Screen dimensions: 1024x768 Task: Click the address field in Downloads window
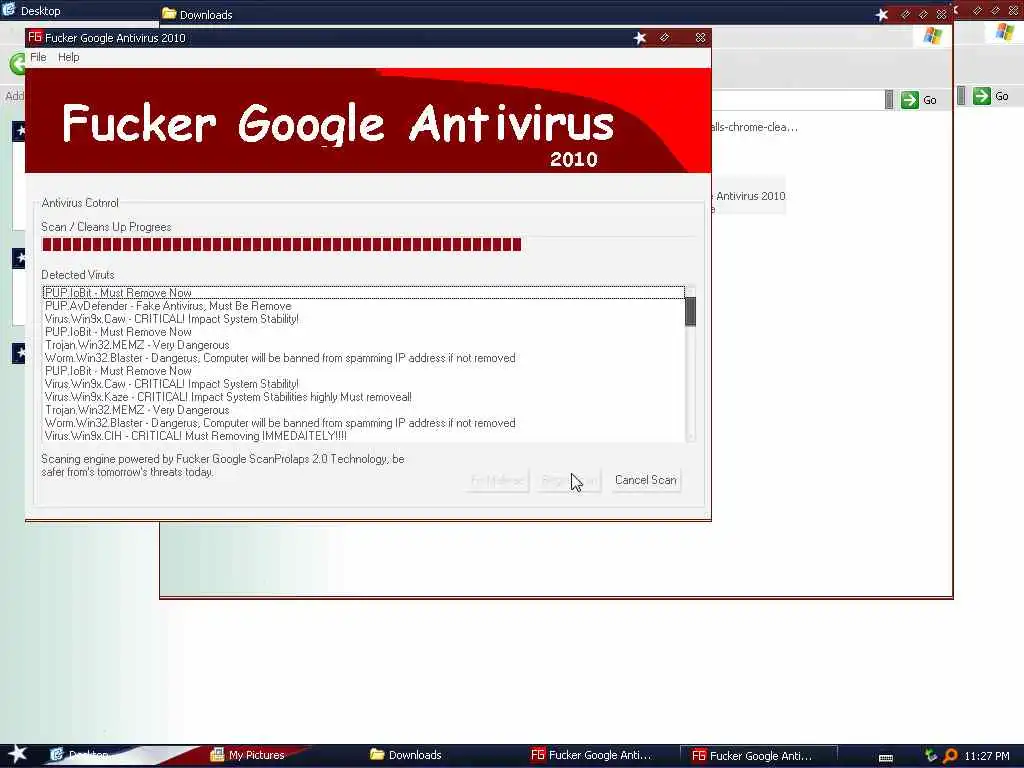[797, 100]
